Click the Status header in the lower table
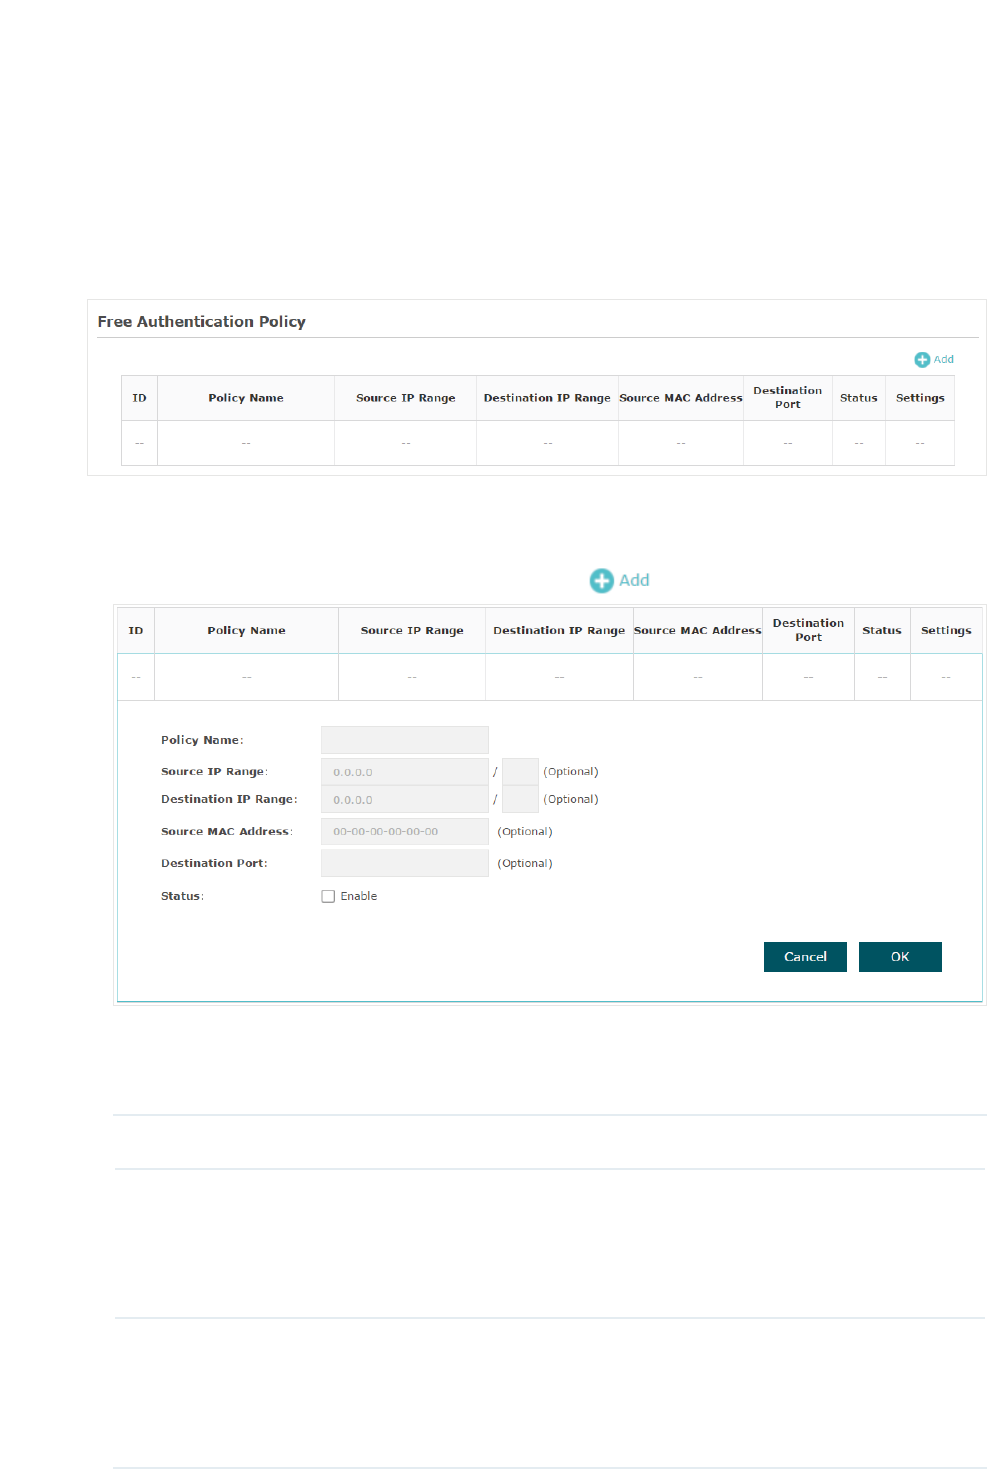987x1469 pixels. tap(882, 631)
